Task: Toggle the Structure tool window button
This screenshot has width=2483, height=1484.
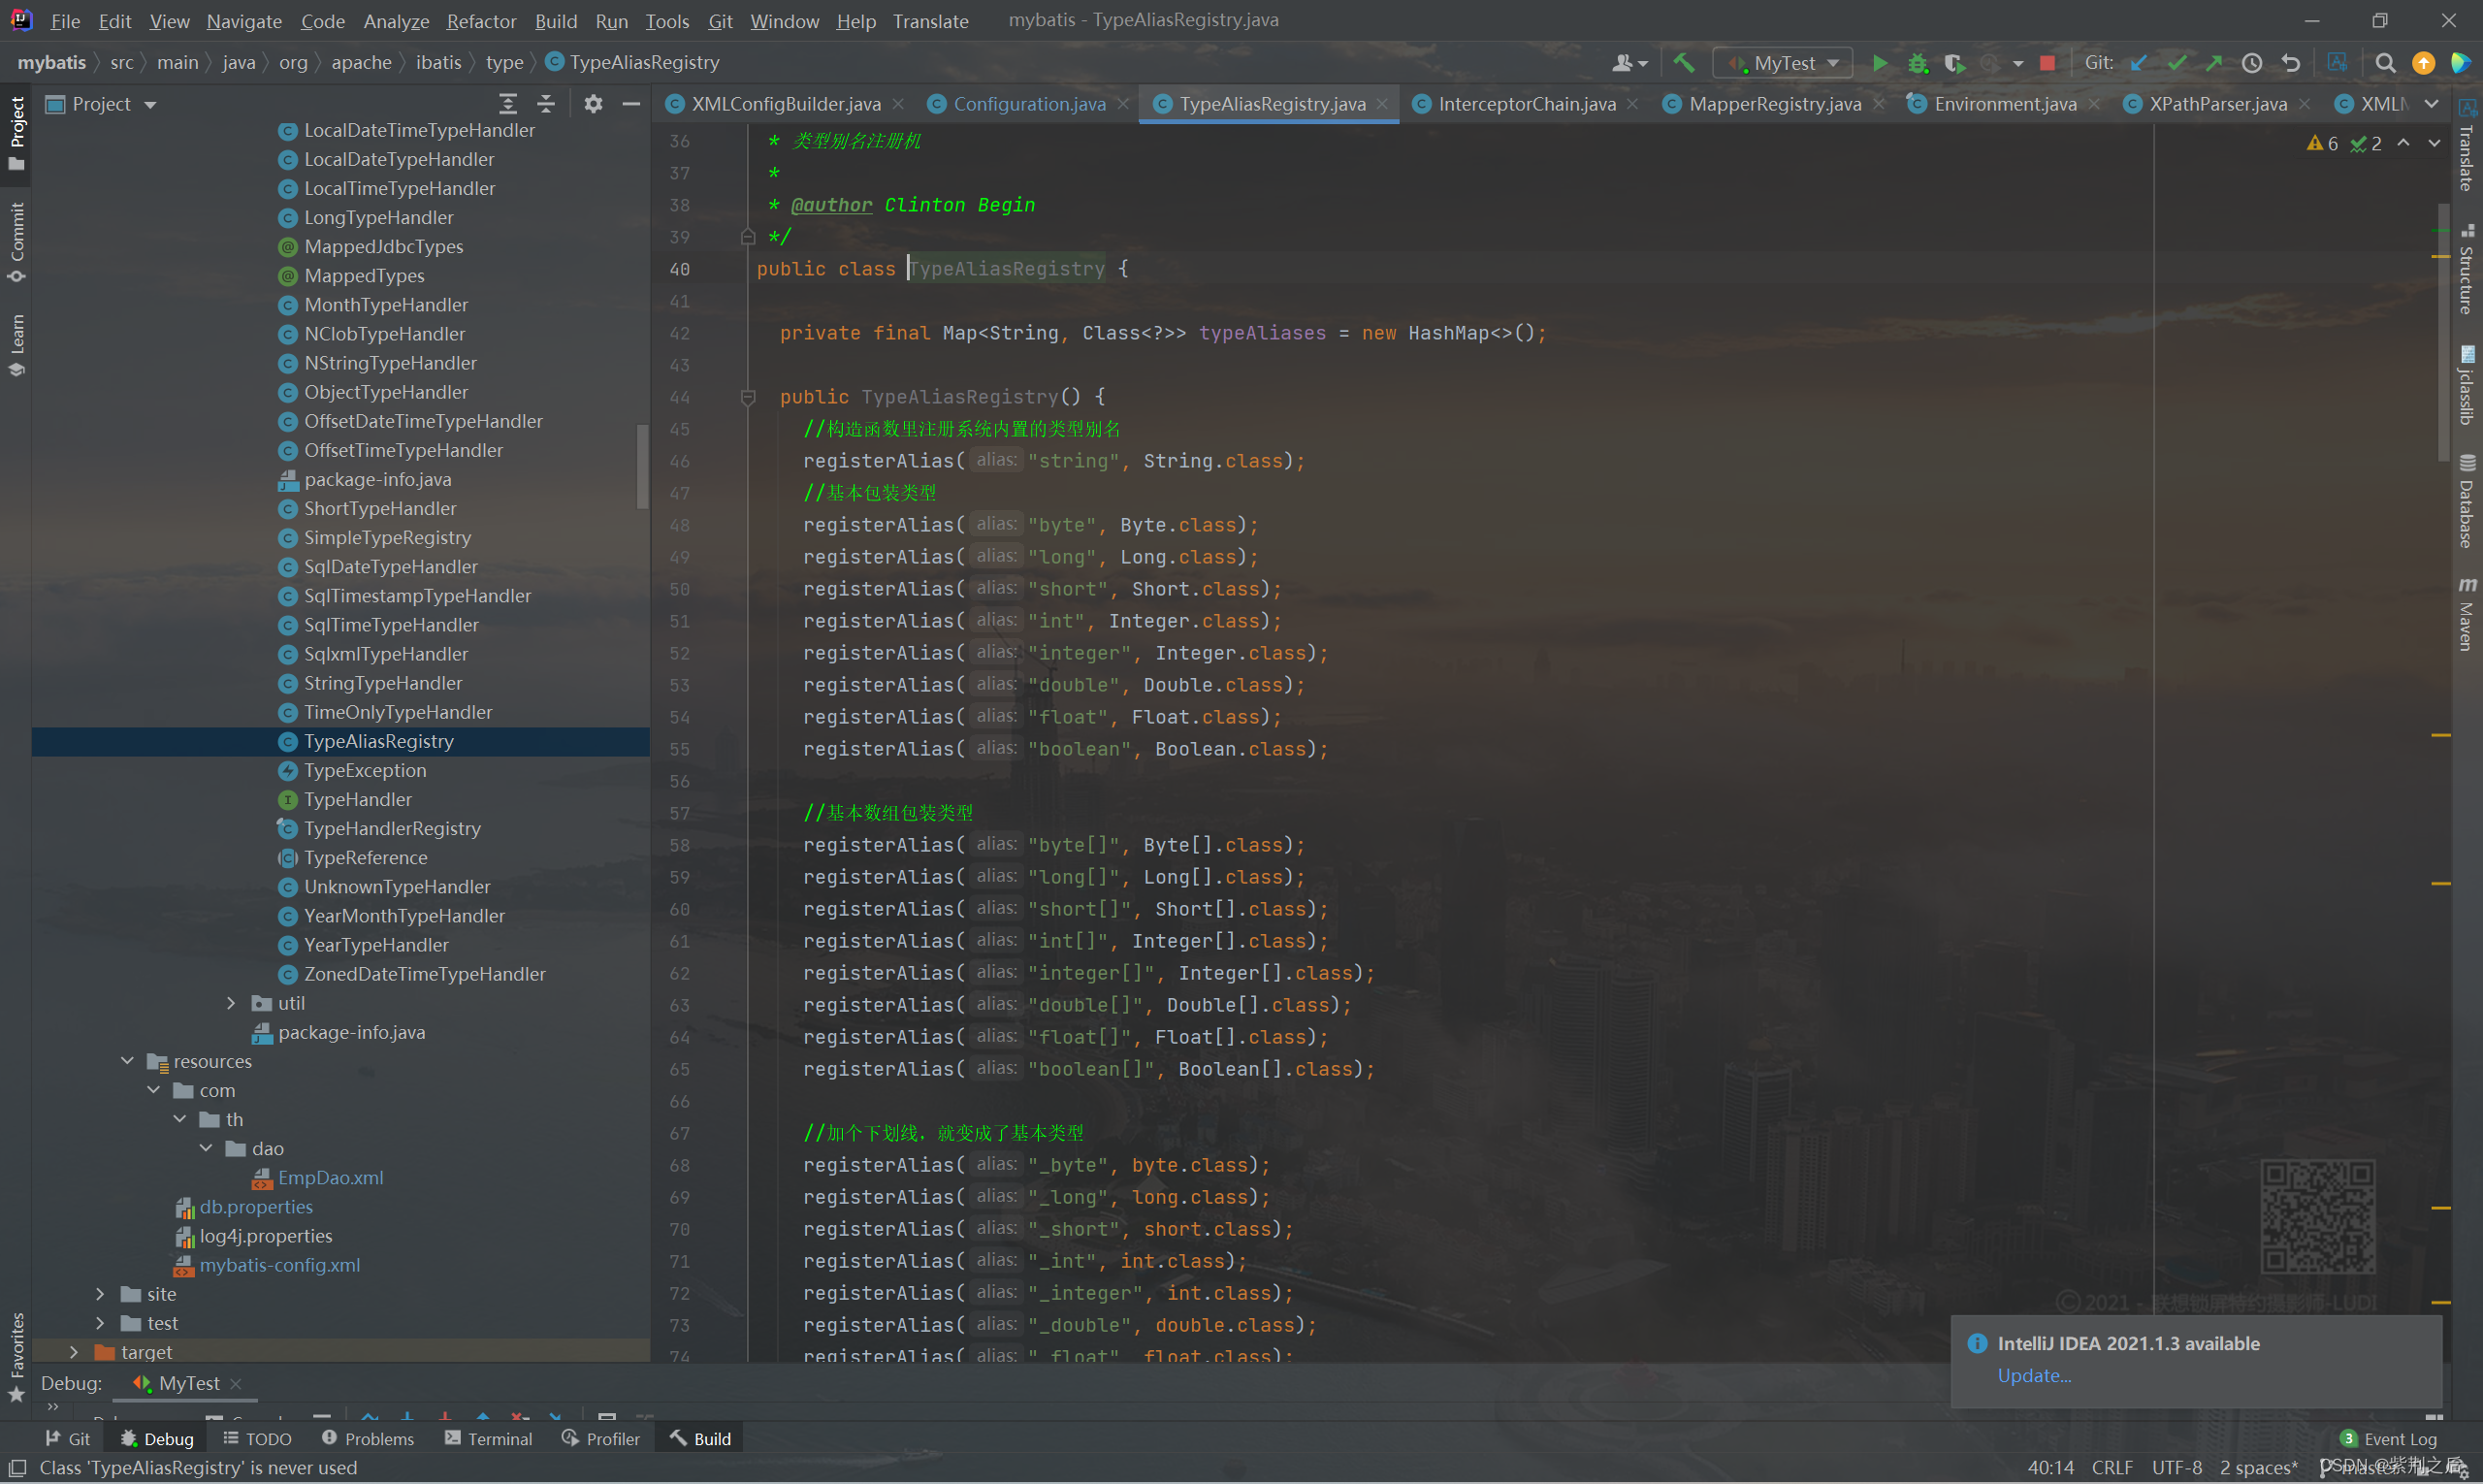Action: 2467,270
